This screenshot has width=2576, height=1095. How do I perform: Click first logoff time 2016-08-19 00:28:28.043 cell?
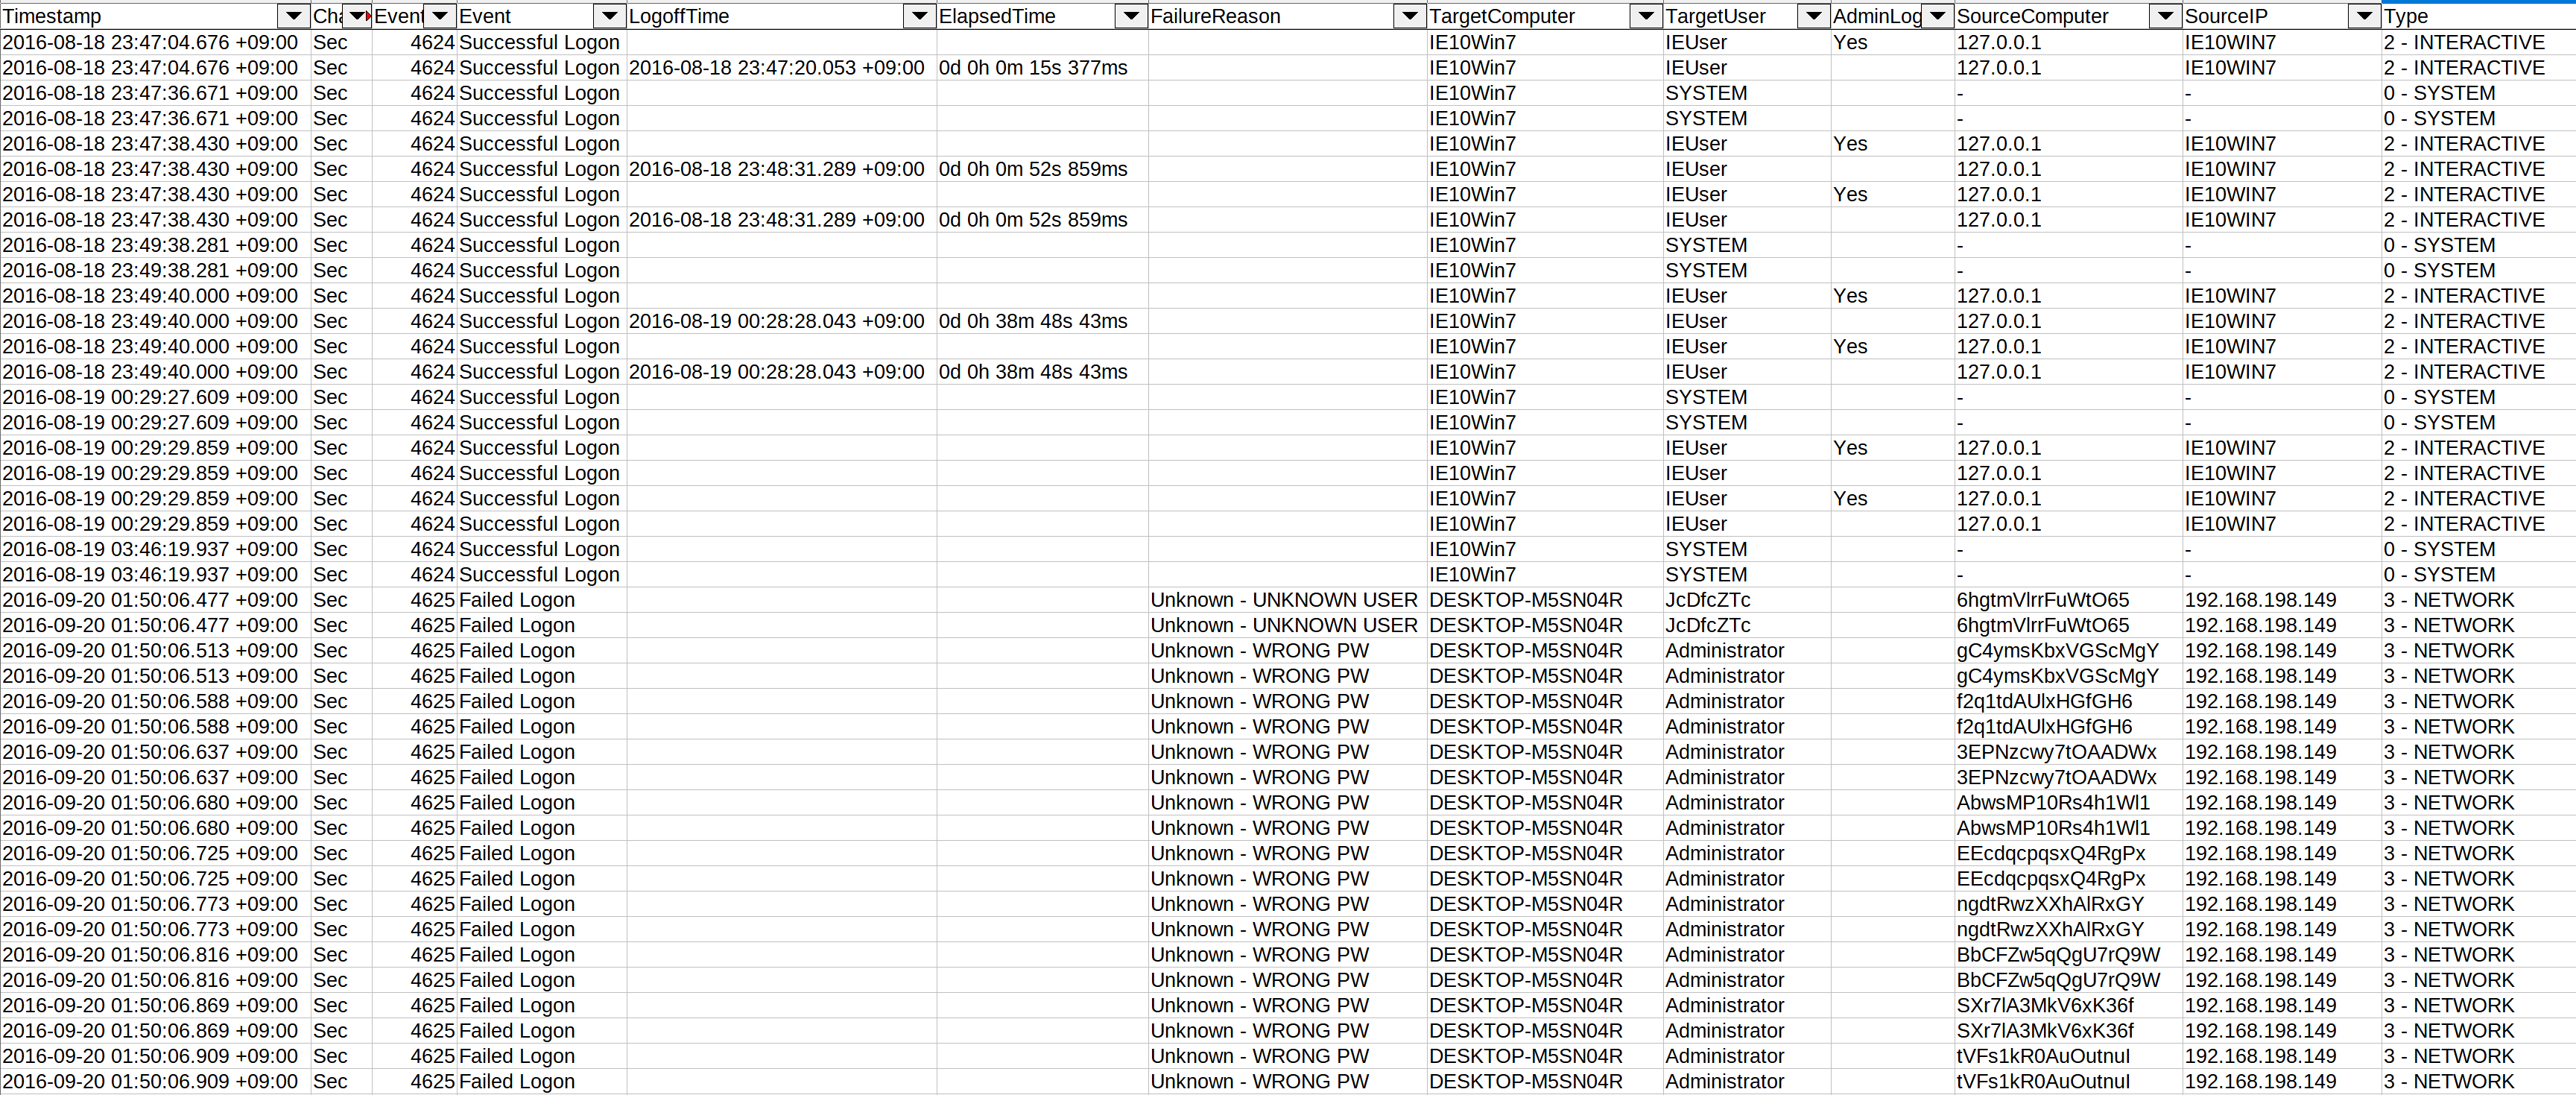(x=781, y=321)
